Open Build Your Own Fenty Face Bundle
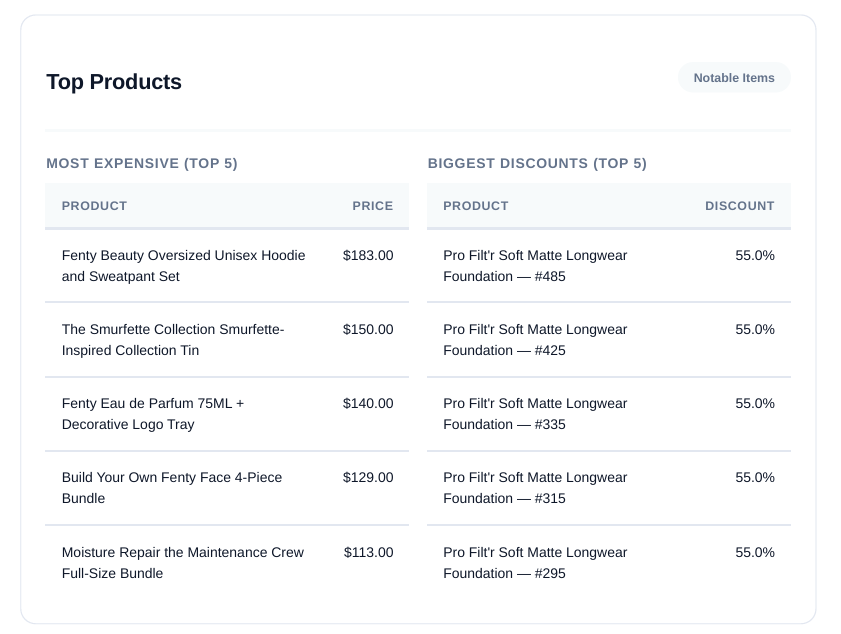The height and width of the screenshot is (634, 841). pyautogui.click(x=172, y=488)
